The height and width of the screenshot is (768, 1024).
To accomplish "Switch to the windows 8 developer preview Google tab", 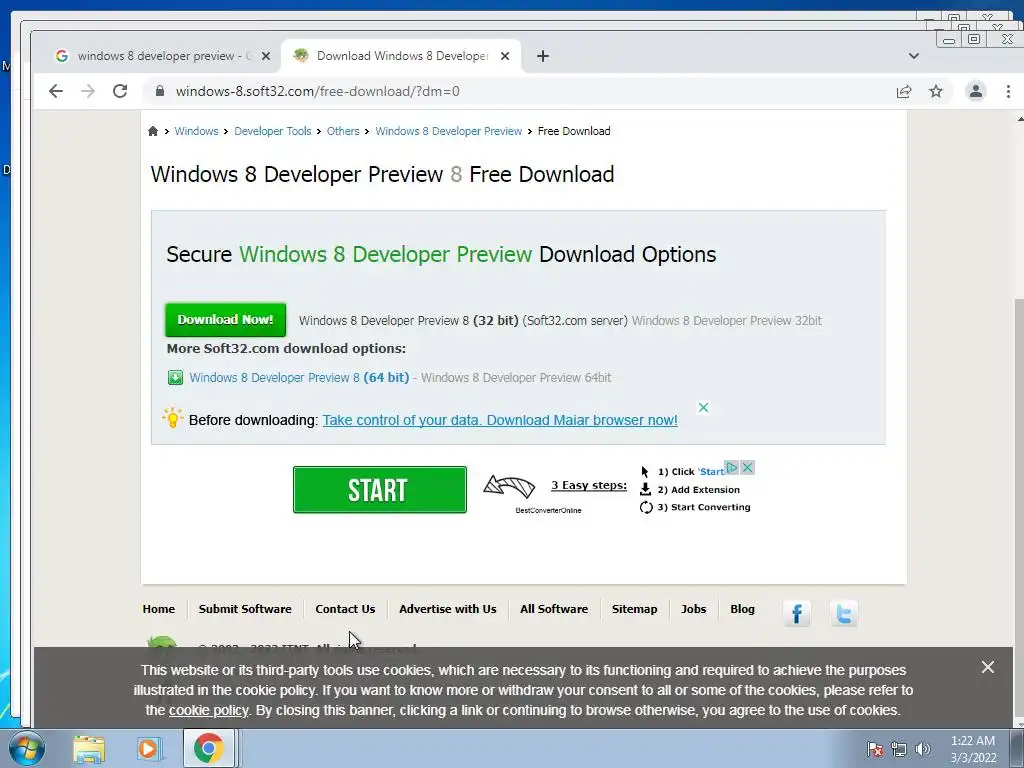I will point(157,56).
